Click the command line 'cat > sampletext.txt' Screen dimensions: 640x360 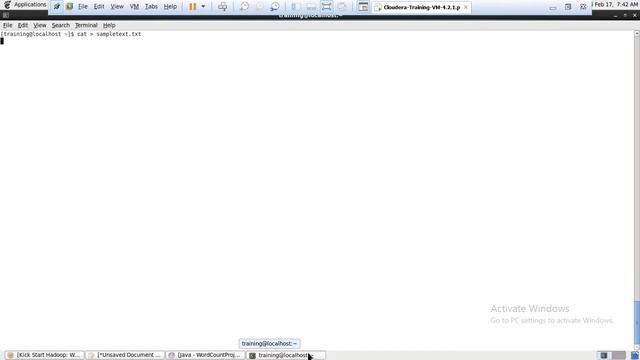point(109,34)
